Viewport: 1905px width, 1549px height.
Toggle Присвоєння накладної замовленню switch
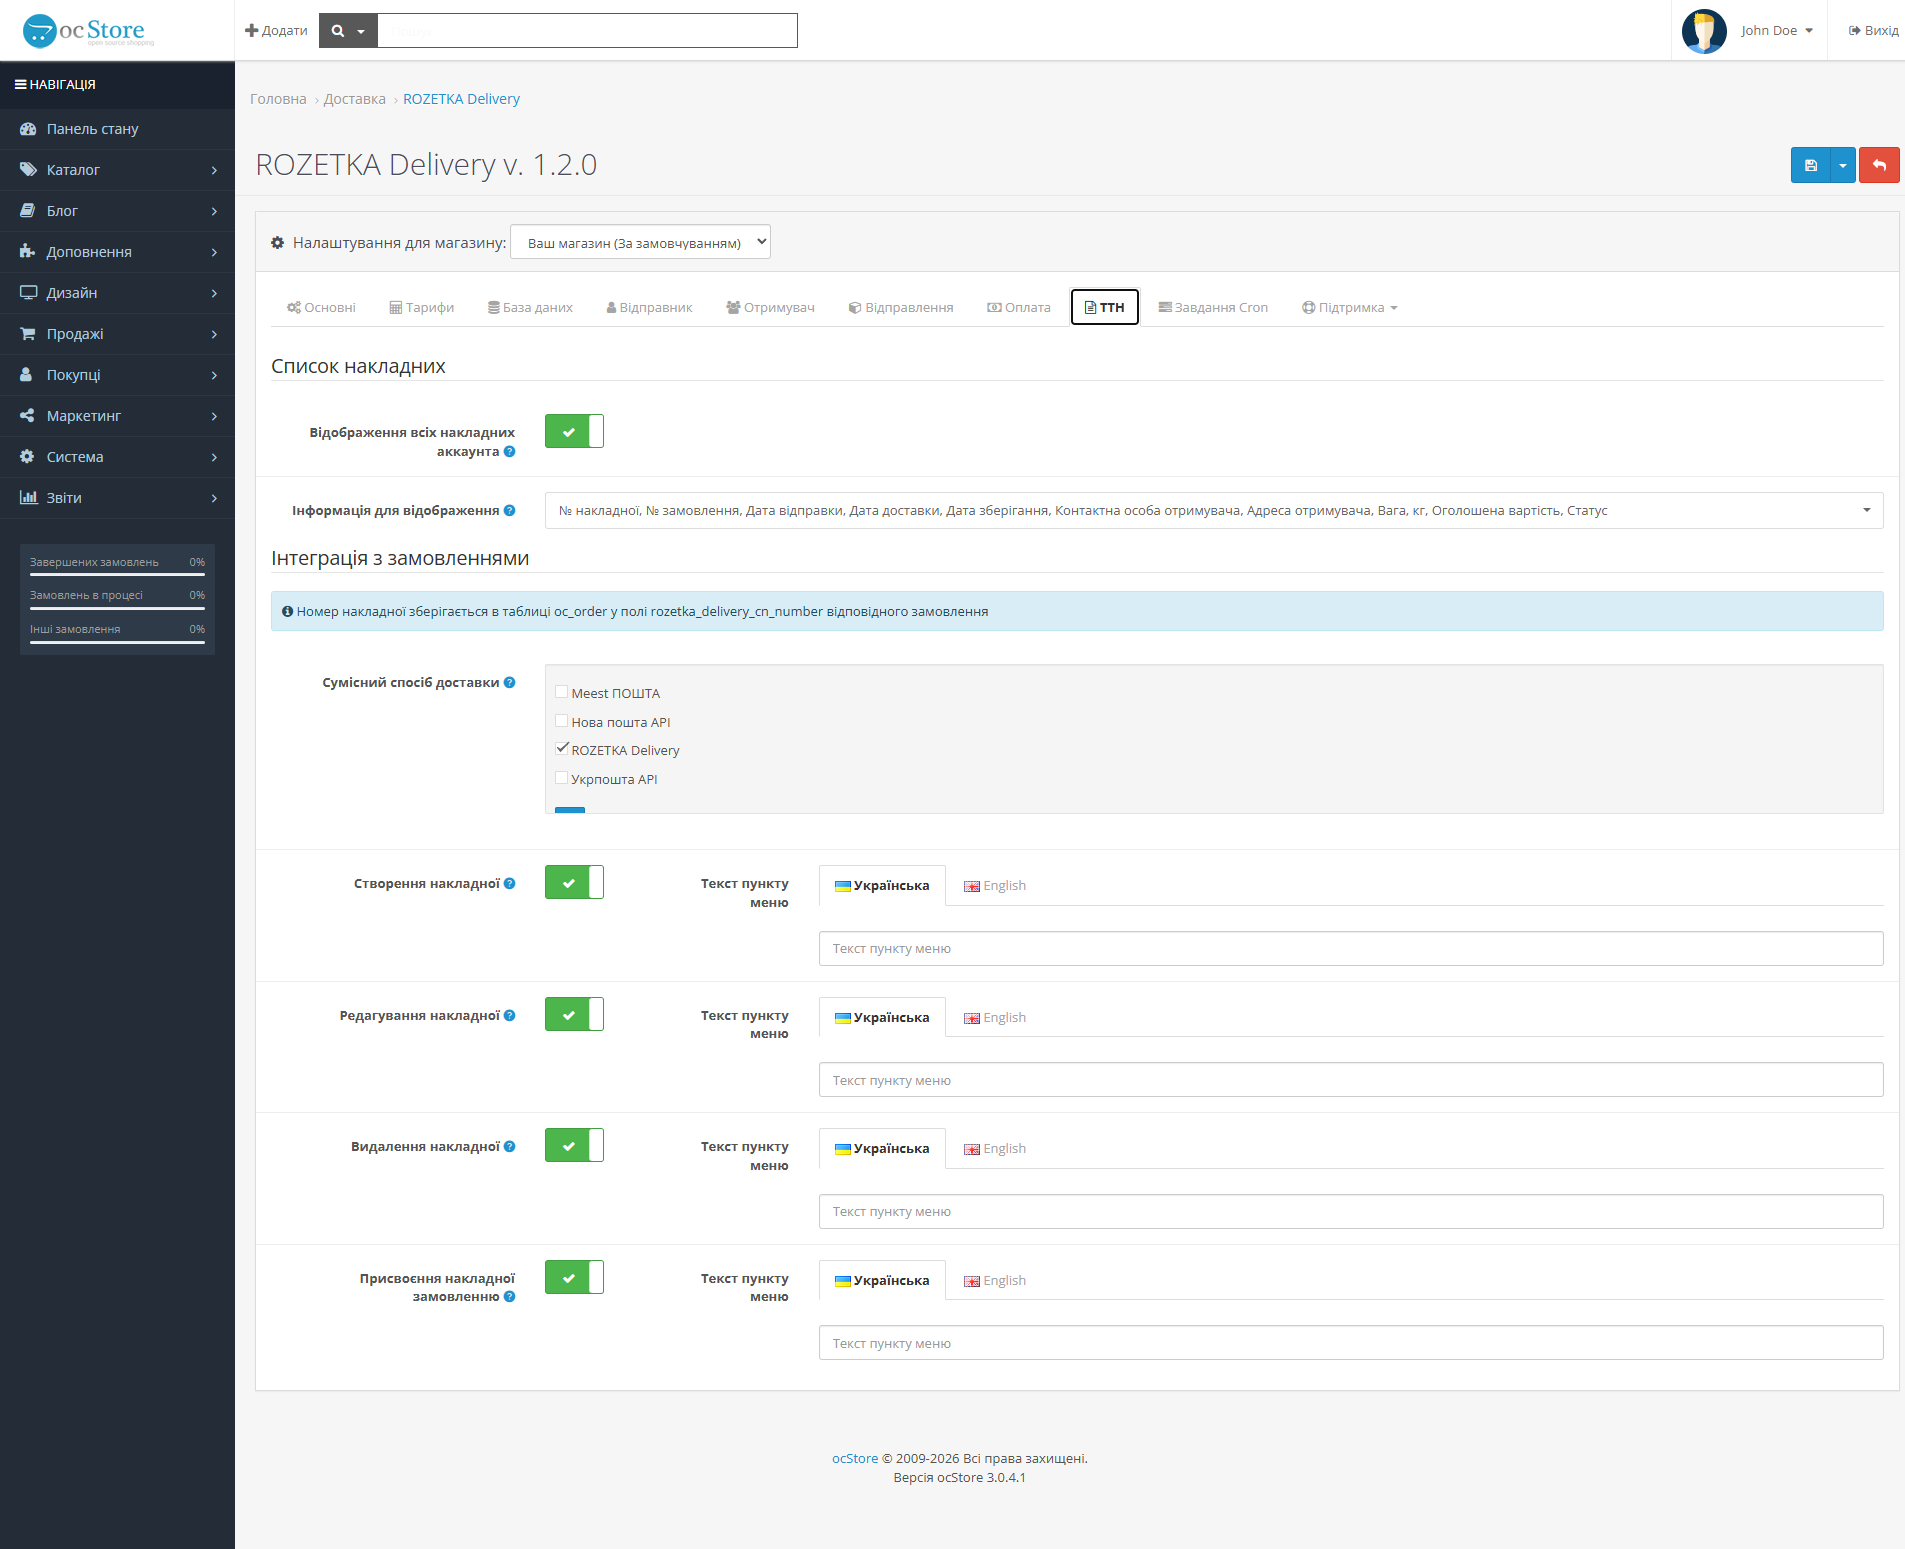tap(574, 1277)
